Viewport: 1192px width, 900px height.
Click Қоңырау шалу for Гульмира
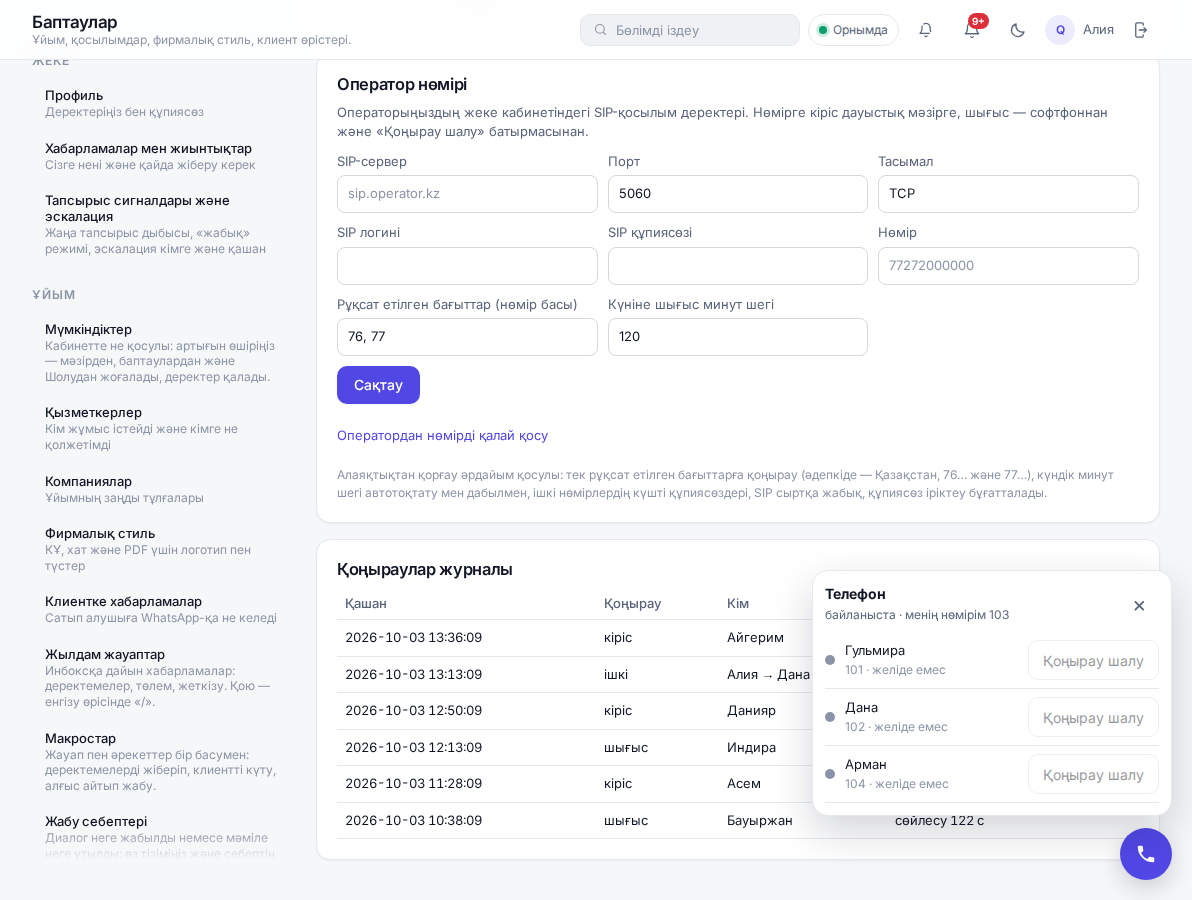pyautogui.click(x=1092, y=661)
